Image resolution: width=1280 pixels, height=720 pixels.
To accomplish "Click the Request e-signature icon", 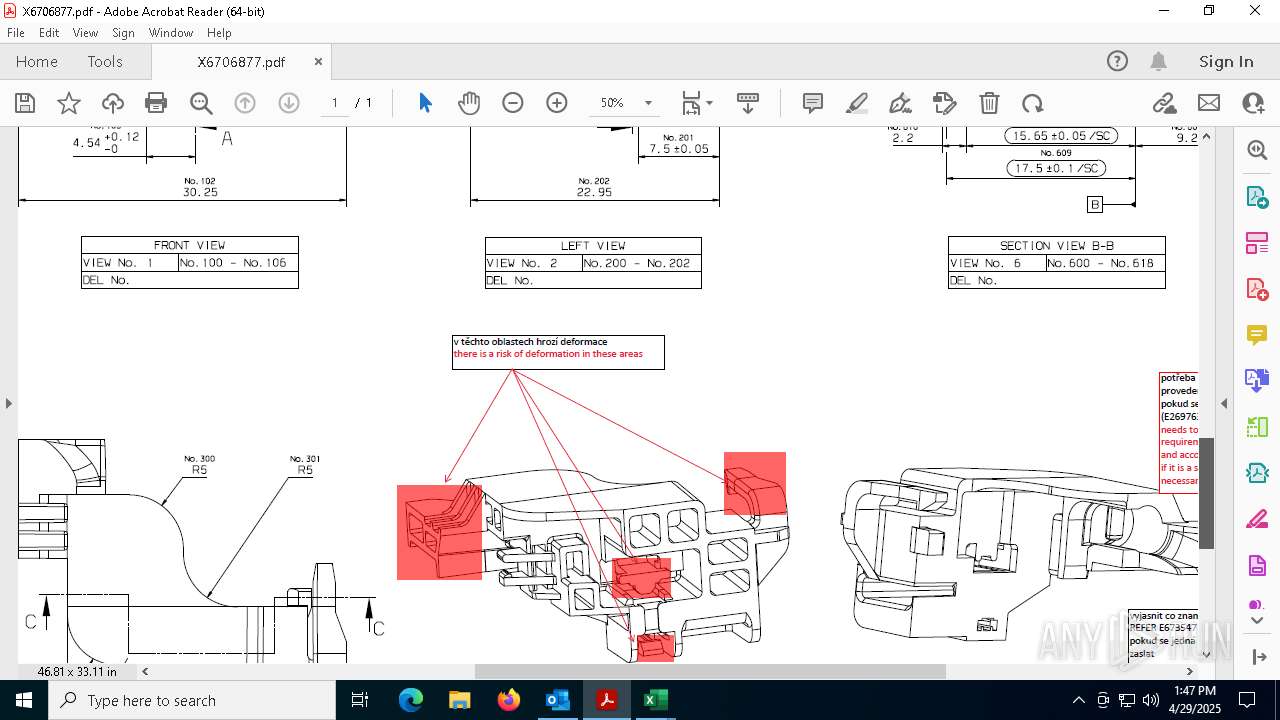I will [944, 103].
